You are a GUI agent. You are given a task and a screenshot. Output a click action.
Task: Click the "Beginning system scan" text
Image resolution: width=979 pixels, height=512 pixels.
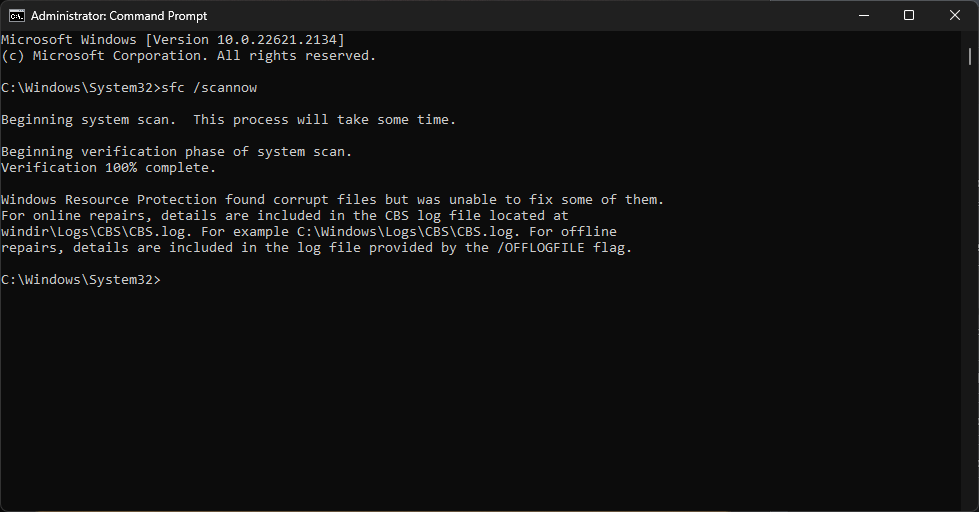(88, 120)
